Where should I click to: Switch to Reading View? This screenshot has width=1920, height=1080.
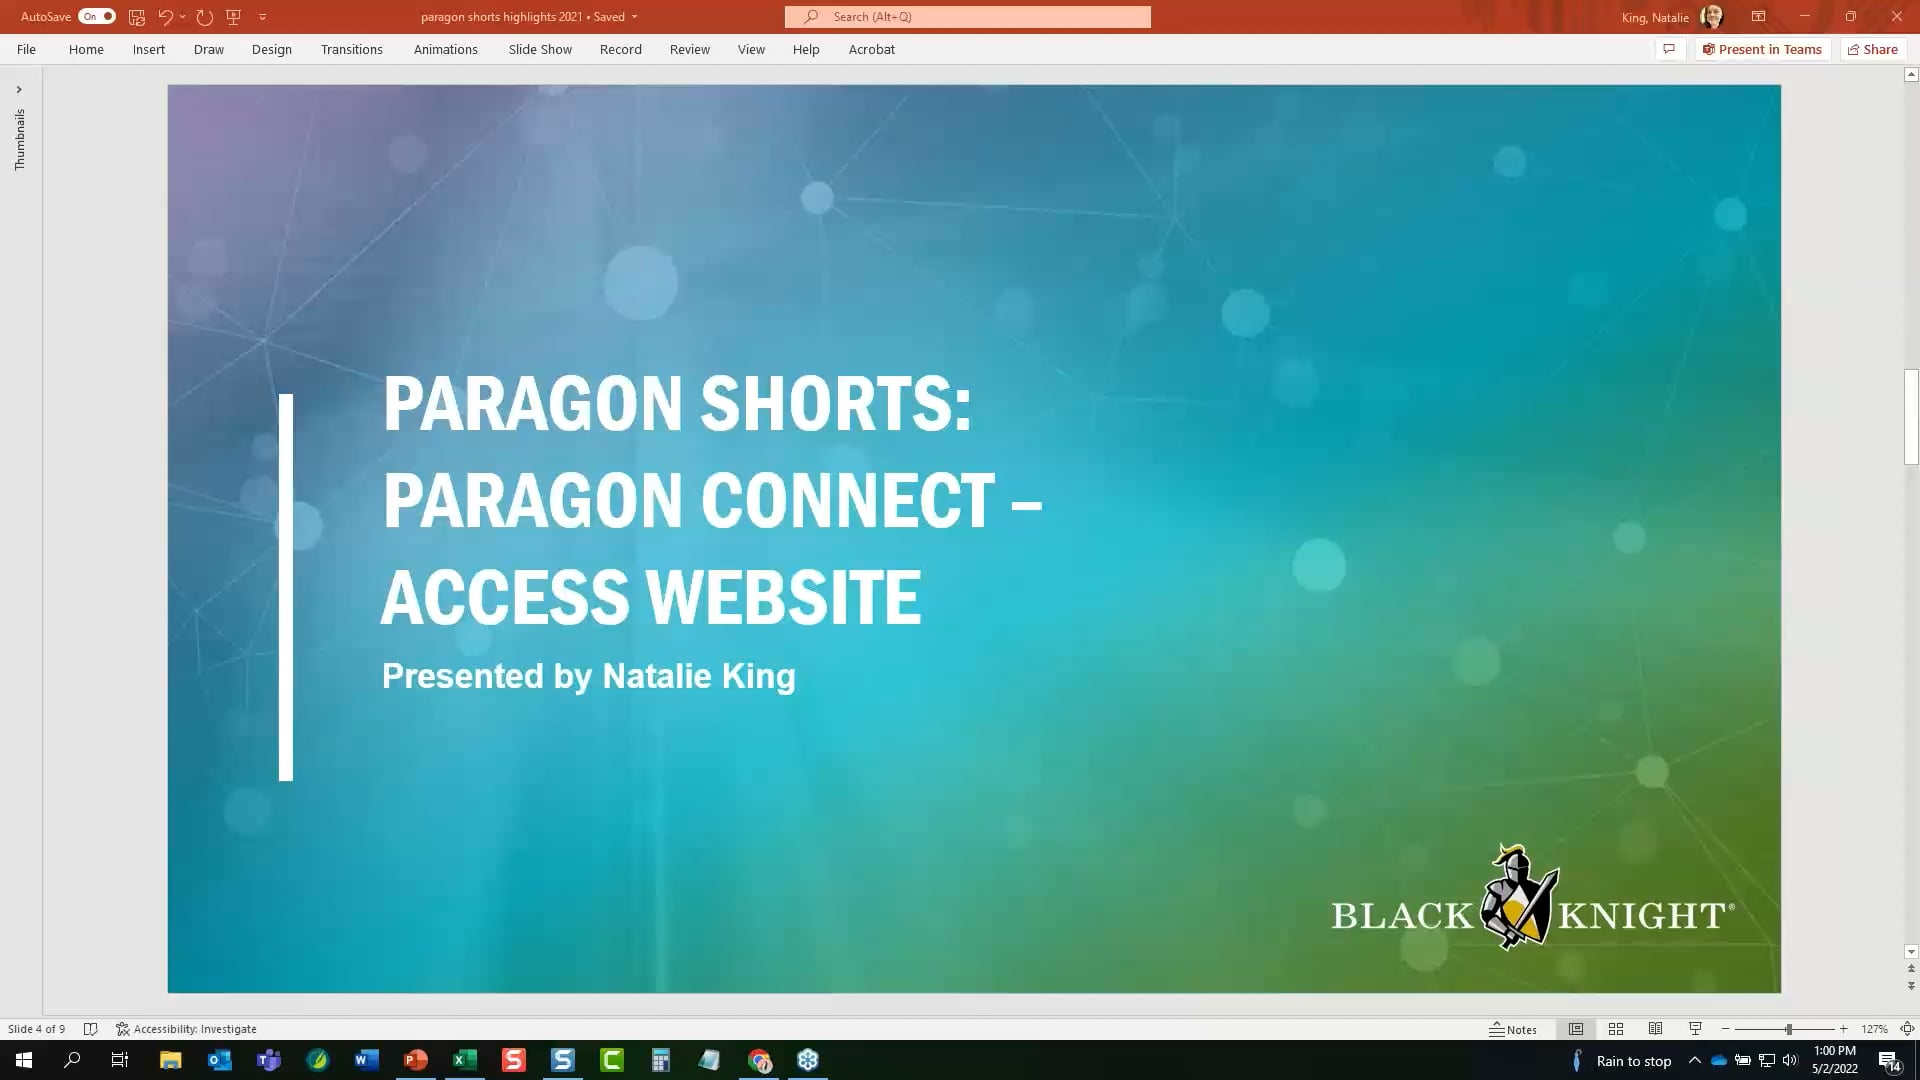[1656, 1029]
